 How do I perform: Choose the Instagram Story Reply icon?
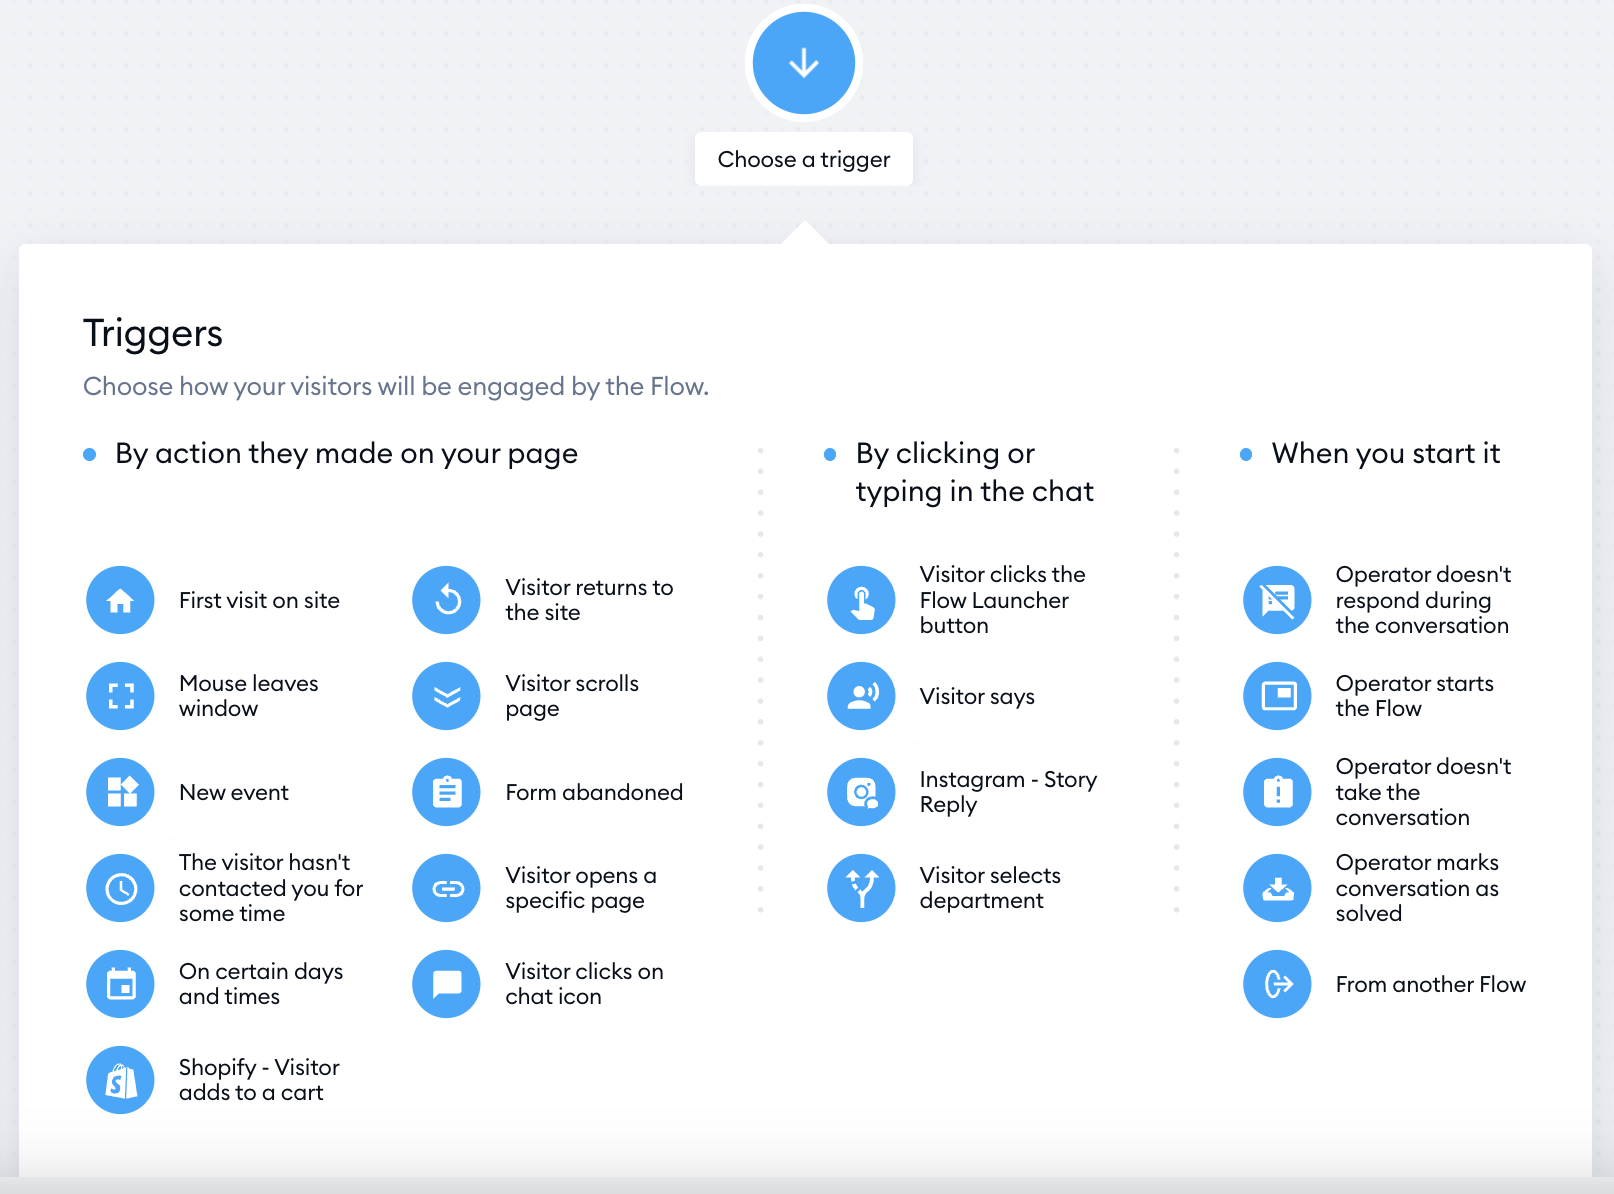(861, 792)
